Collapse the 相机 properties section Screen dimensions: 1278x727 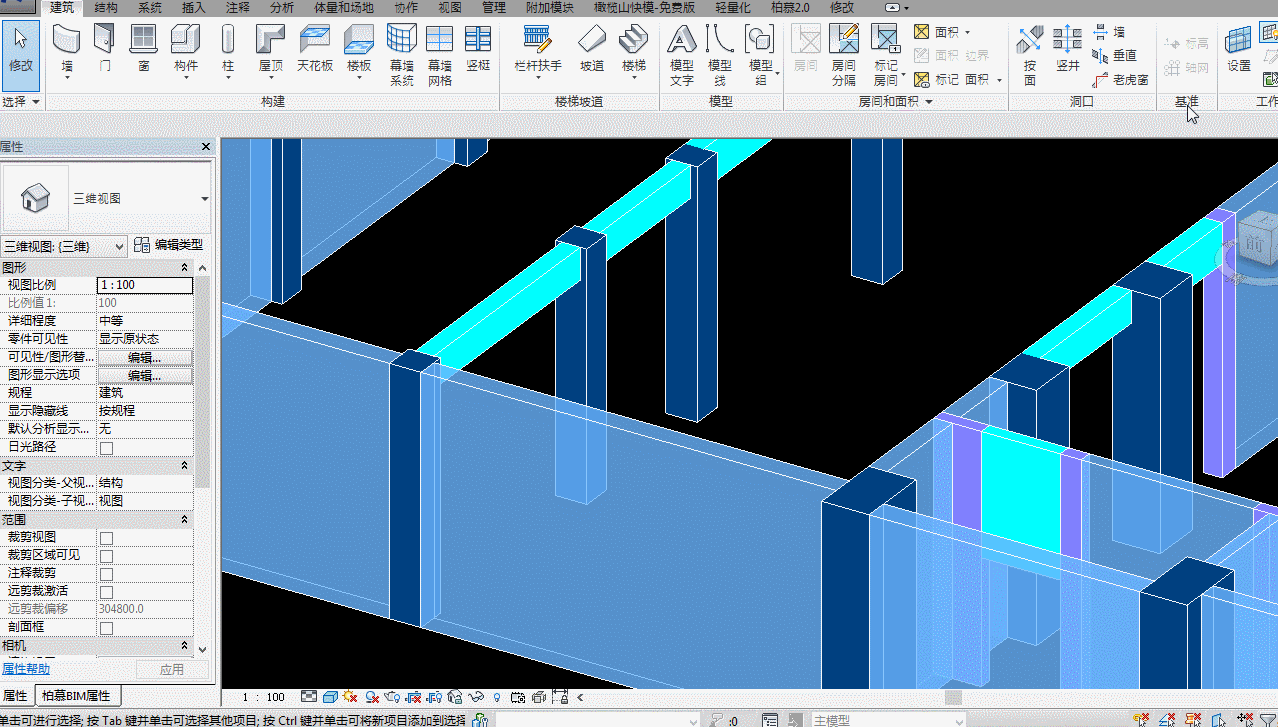pyautogui.click(x=184, y=646)
